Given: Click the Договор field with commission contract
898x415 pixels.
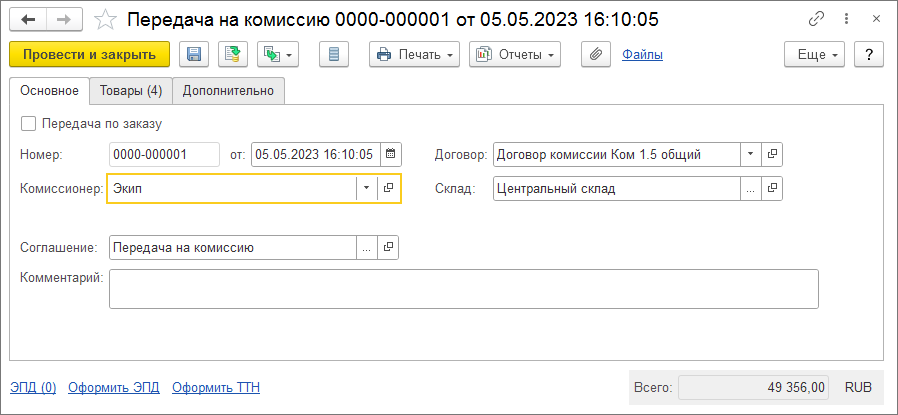Looking at the screenshot, I should (x=617, y=155).
